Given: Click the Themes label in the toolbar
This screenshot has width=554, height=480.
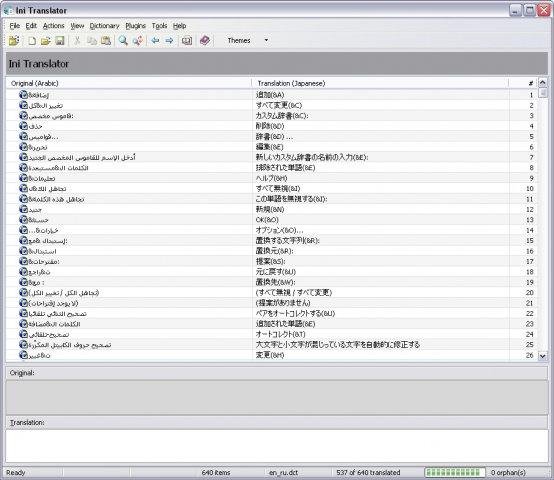Looking at the screenshot, I should pos(239,41).
